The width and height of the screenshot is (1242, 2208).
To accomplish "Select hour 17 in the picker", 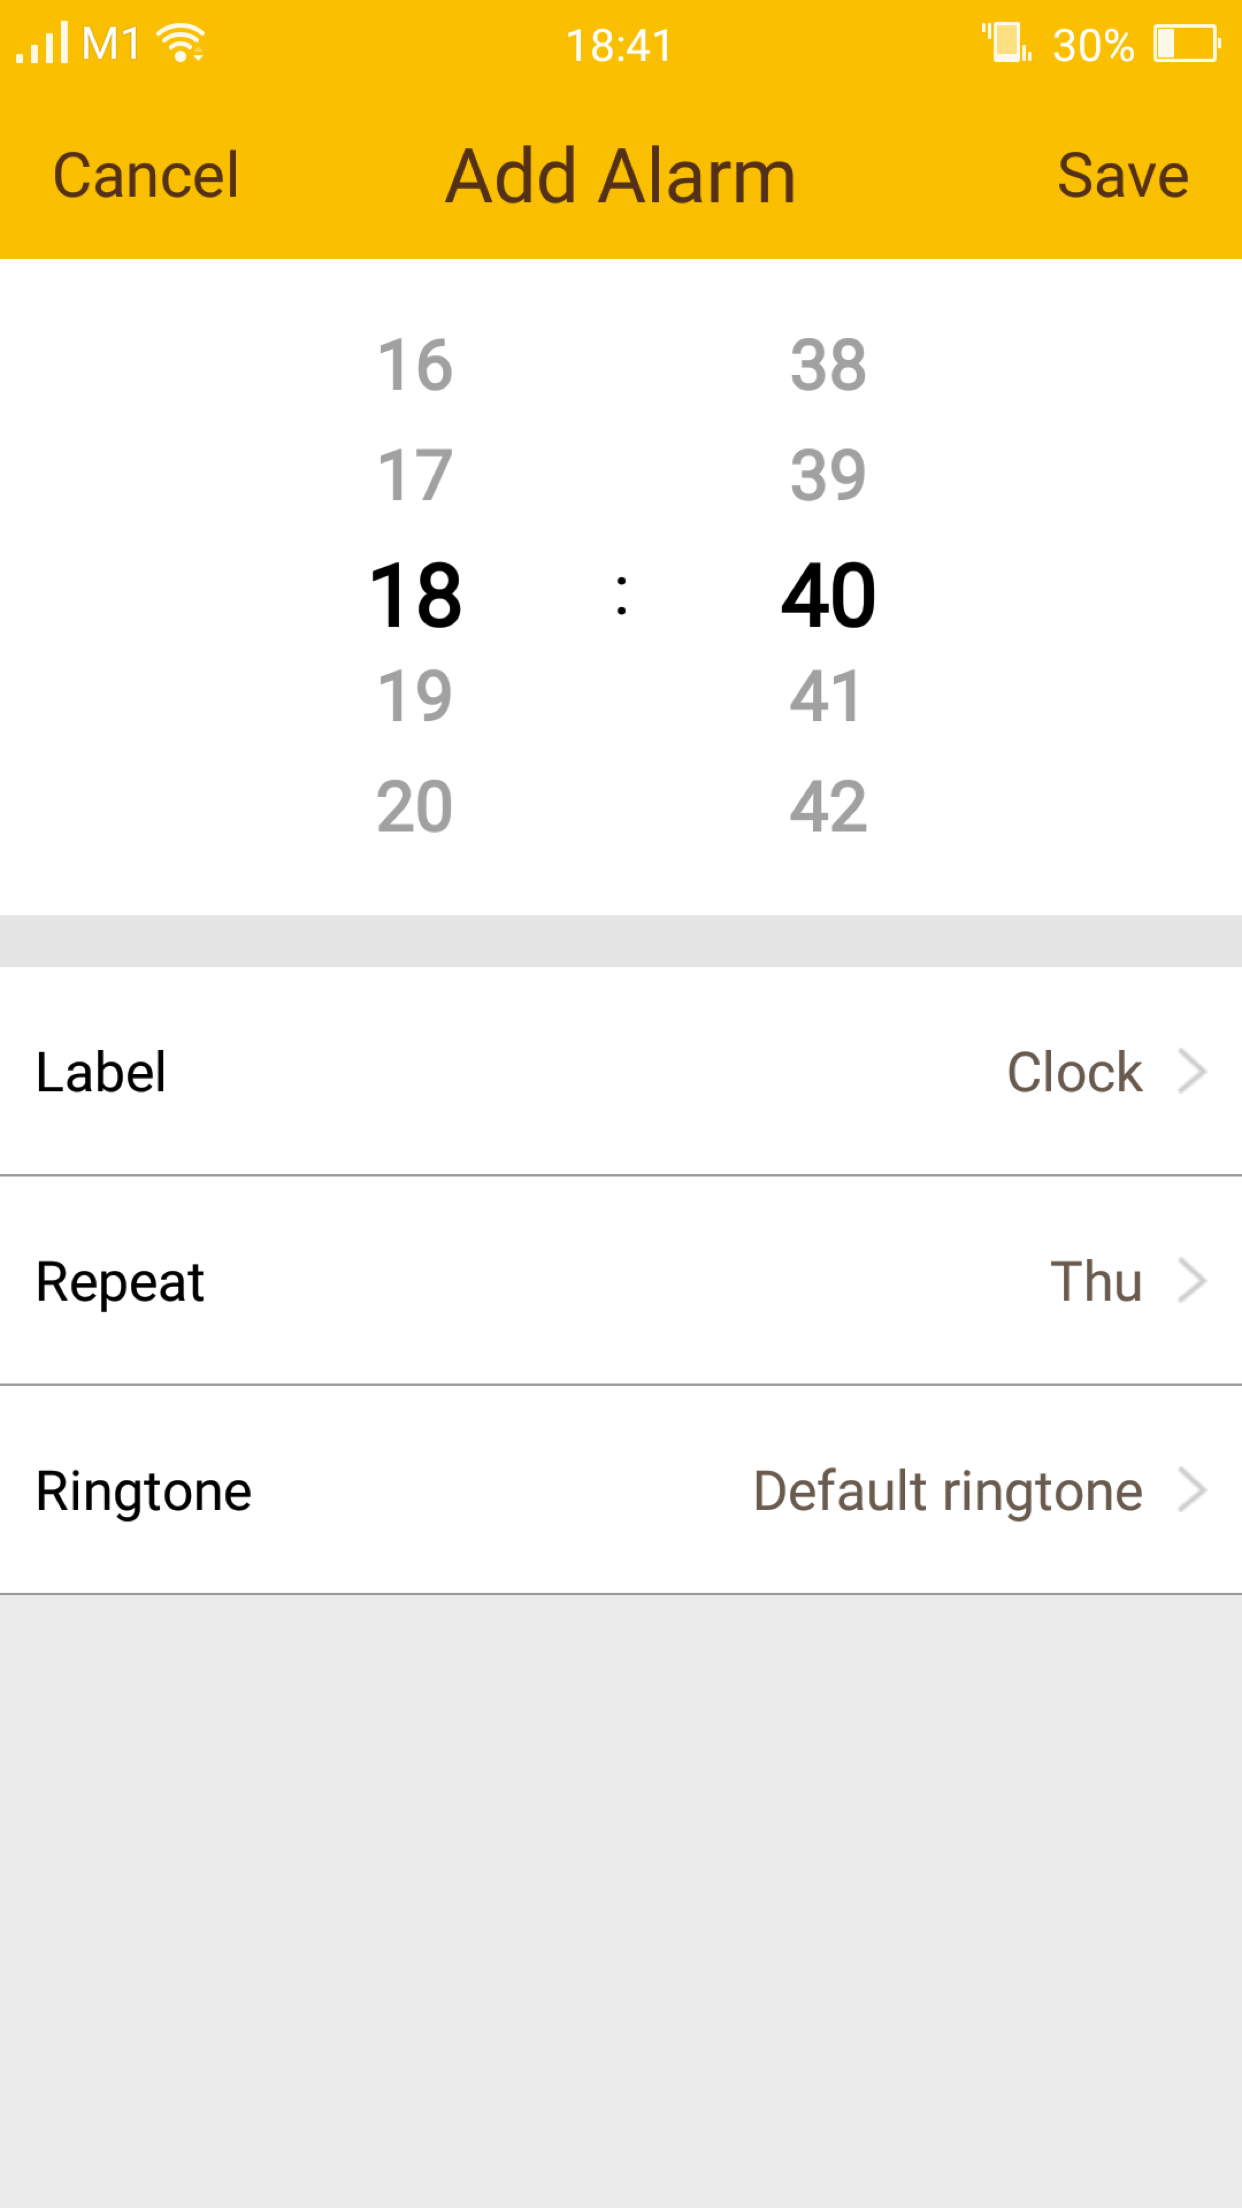I will tap(415, 475).
